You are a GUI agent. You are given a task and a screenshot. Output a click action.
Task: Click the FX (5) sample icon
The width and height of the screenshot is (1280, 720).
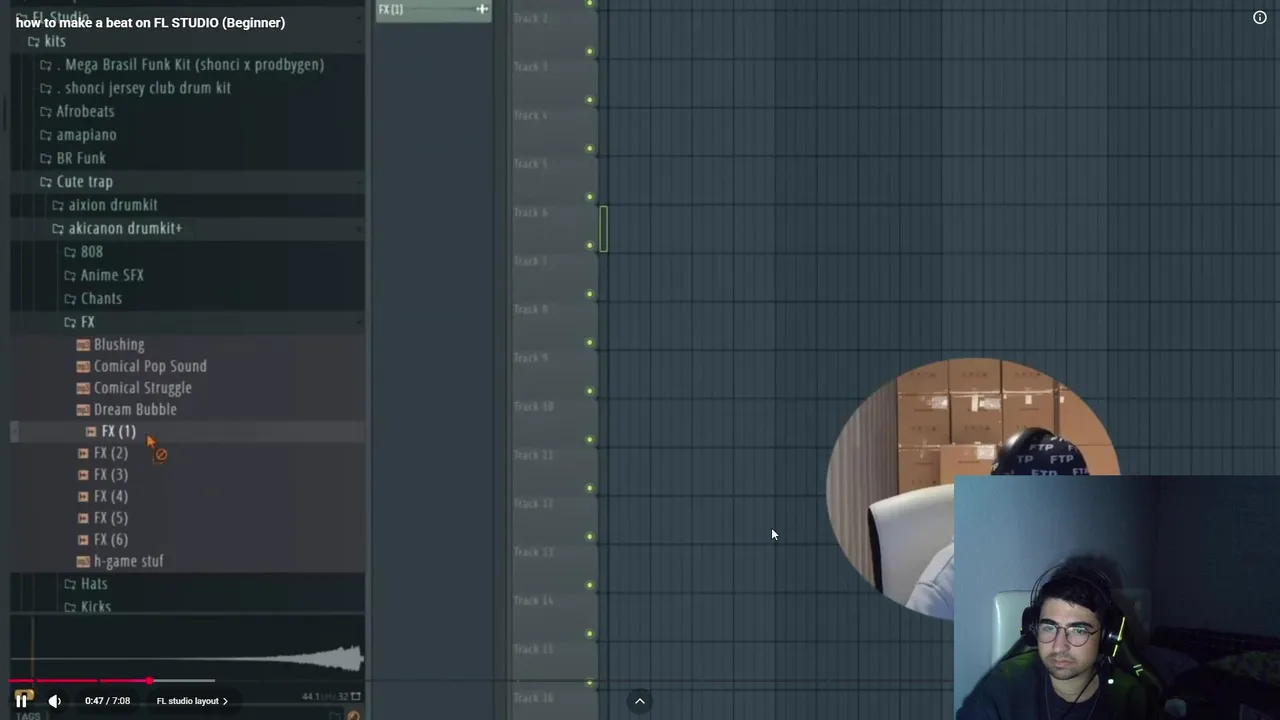point(83,518)
